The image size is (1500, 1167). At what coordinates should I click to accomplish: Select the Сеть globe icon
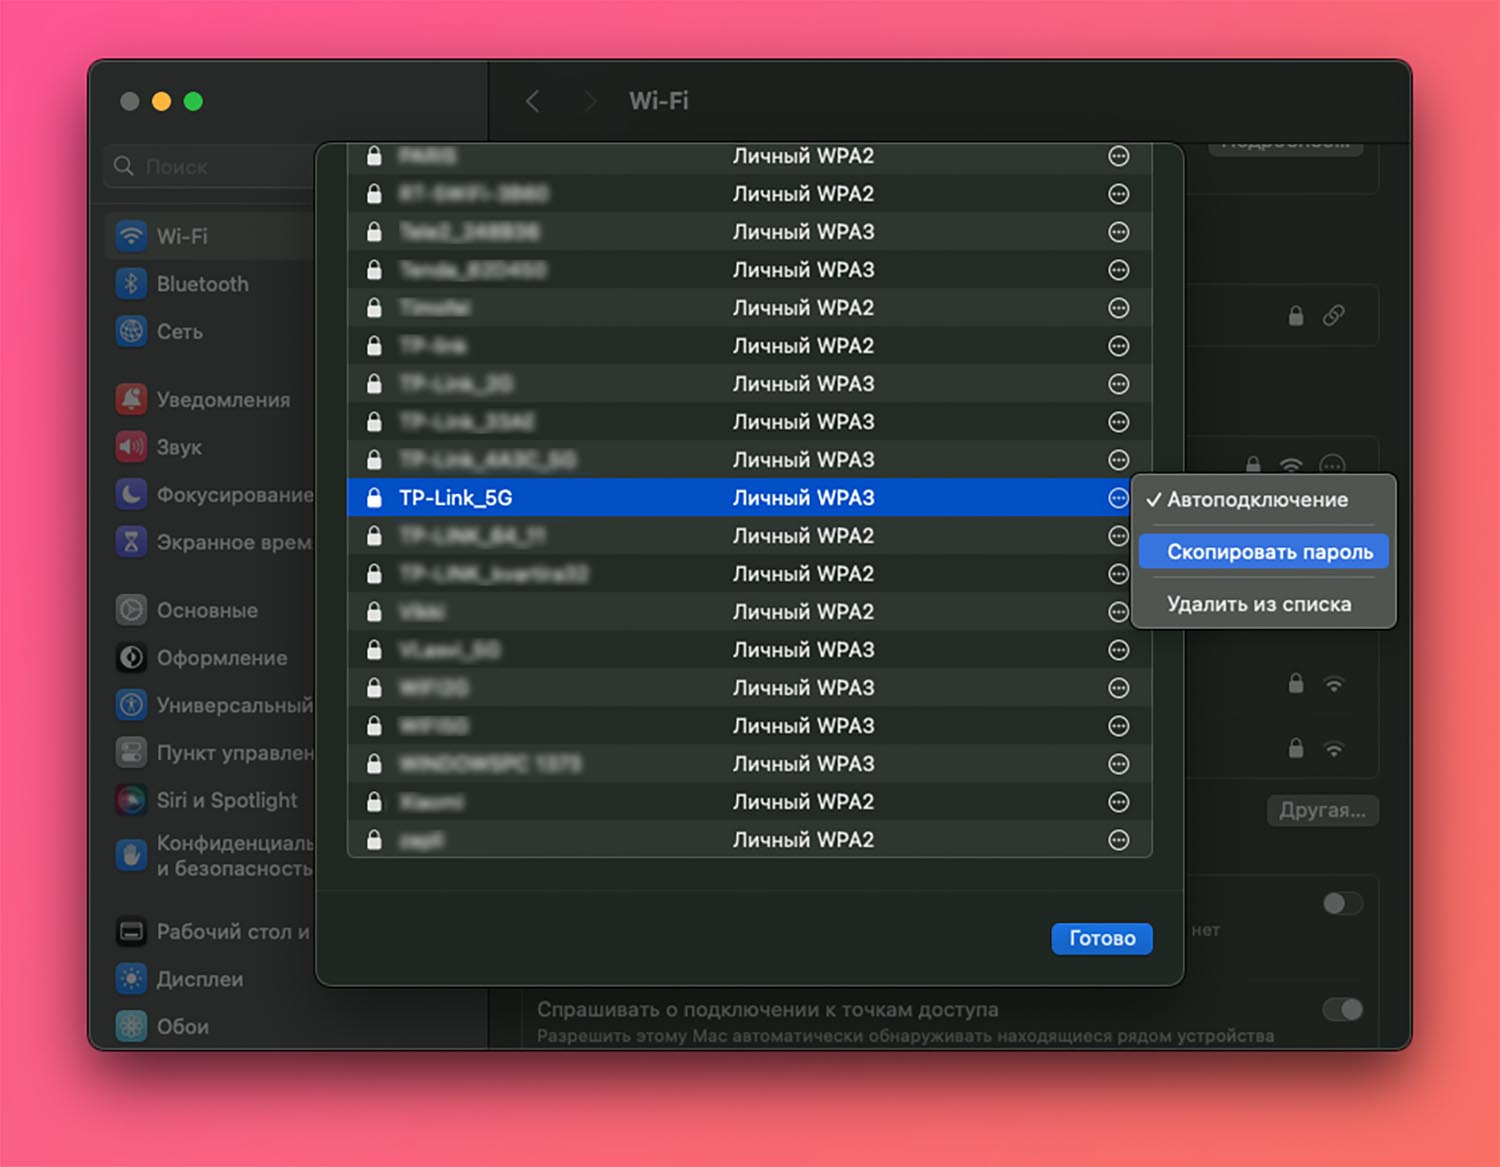pyautogui.click(x=131, y=331)
